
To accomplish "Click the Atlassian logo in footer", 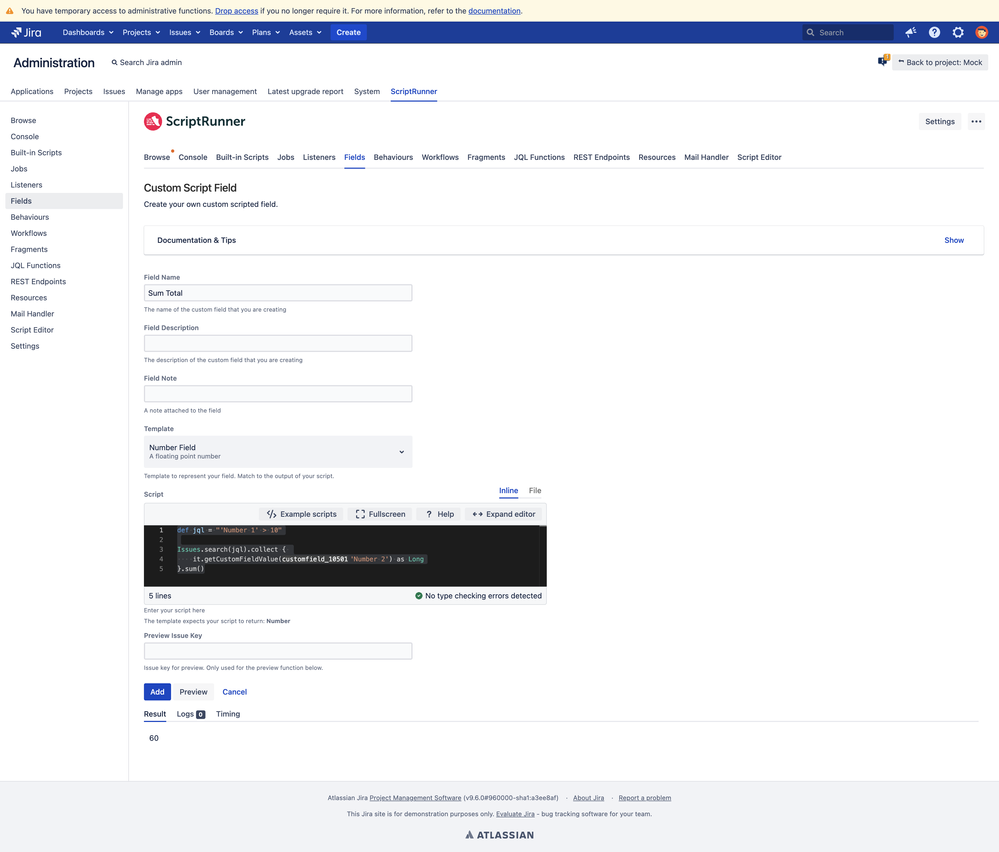I will pyautogui.click(x=500, y=835).
